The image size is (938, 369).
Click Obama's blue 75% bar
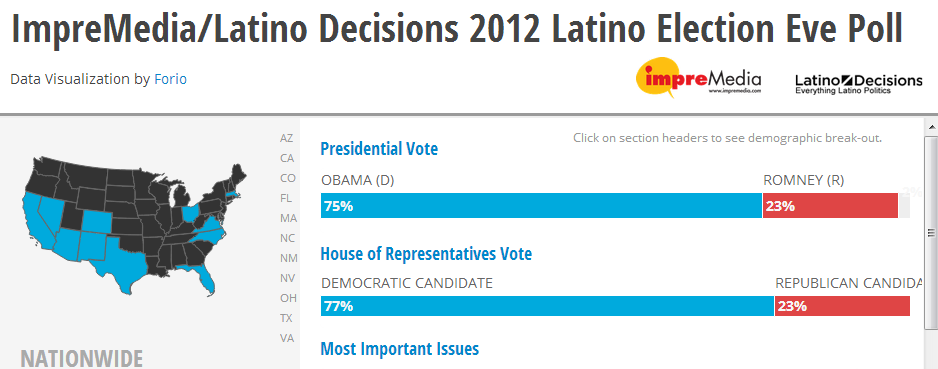(x=541, y=206)
